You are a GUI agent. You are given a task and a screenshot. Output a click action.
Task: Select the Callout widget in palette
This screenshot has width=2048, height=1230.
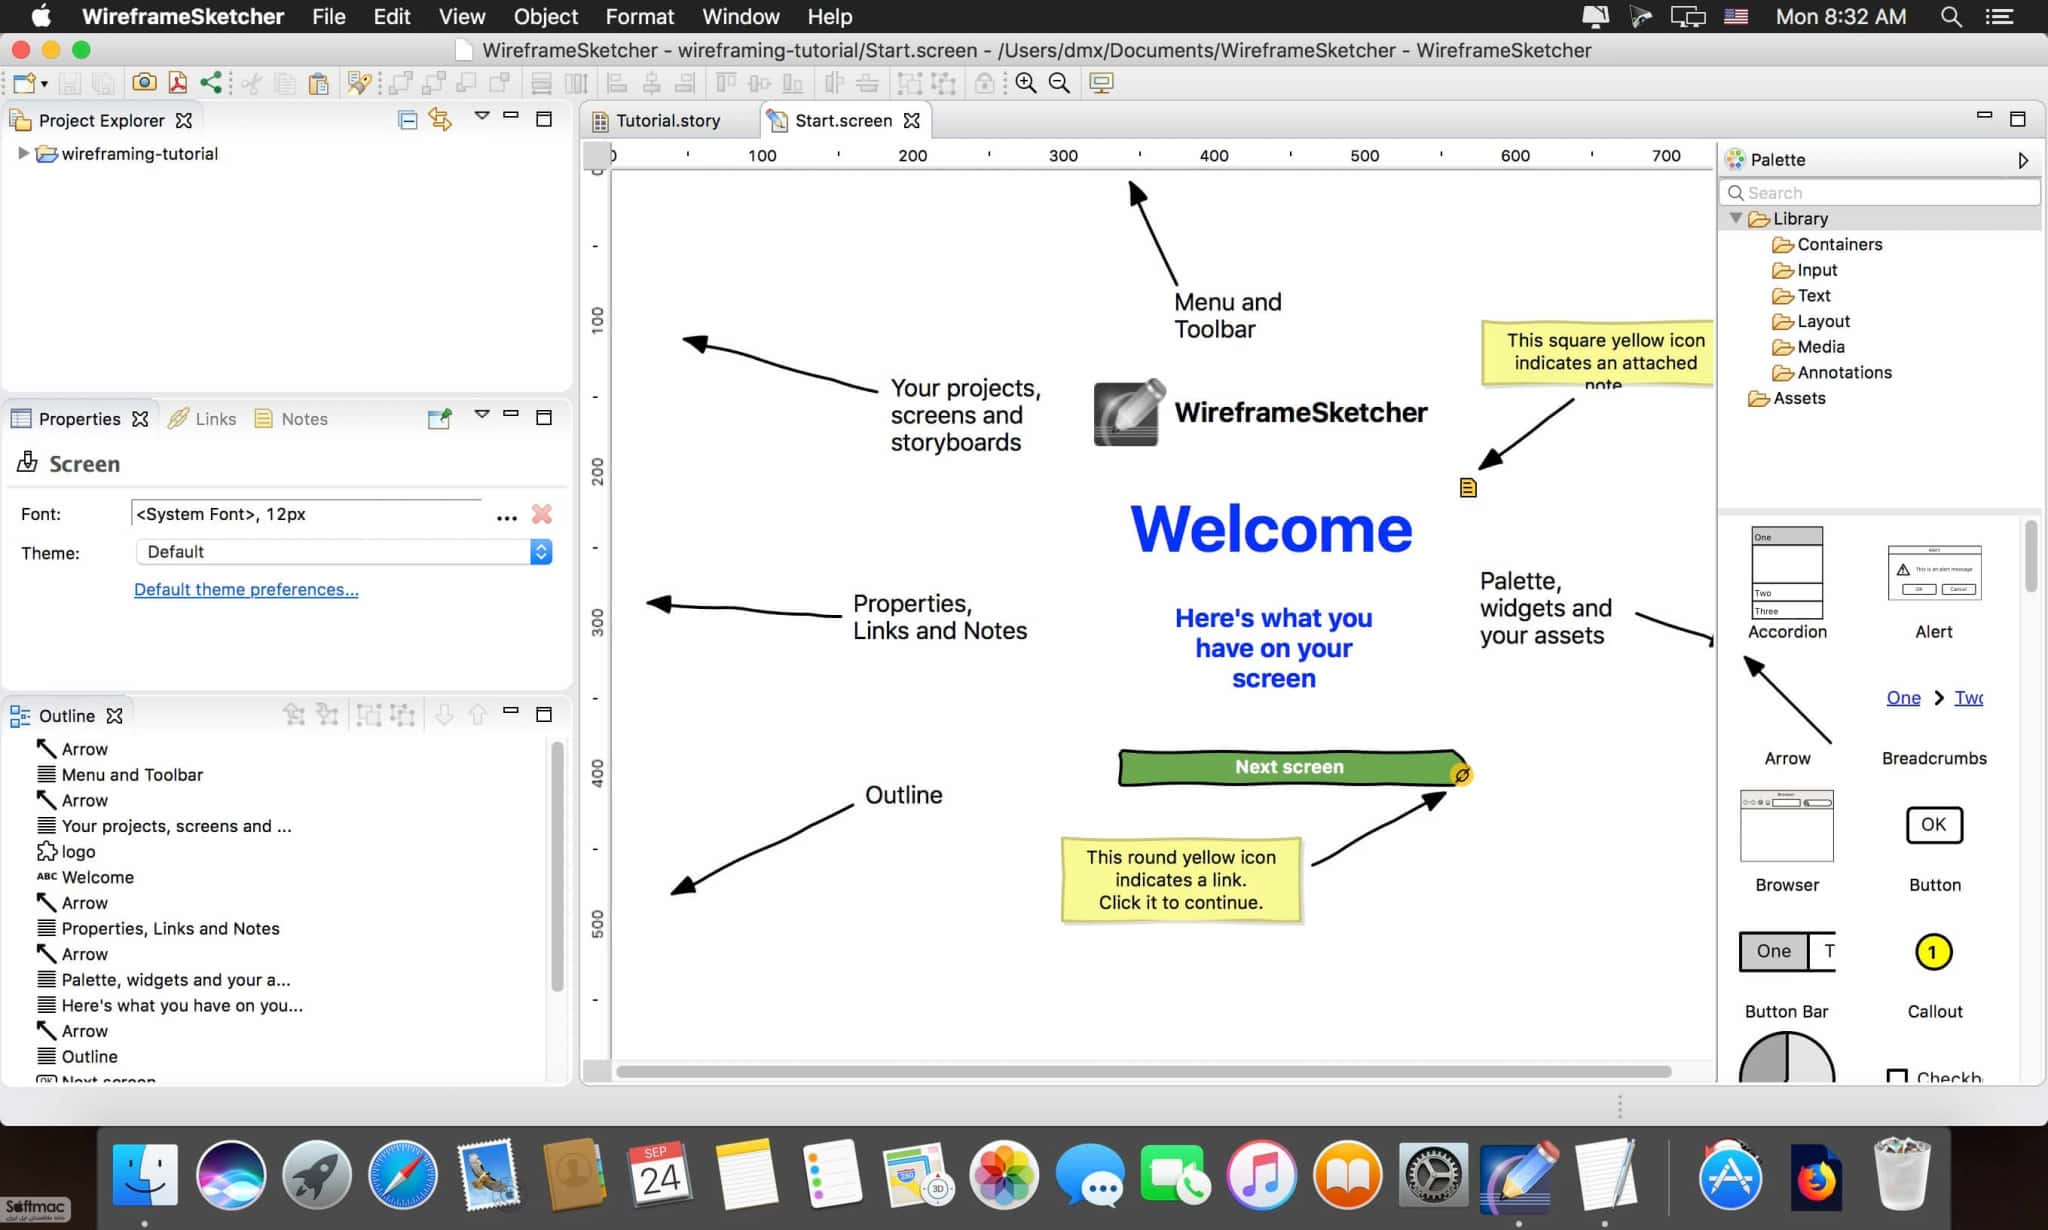click(x=1934, y=975)
